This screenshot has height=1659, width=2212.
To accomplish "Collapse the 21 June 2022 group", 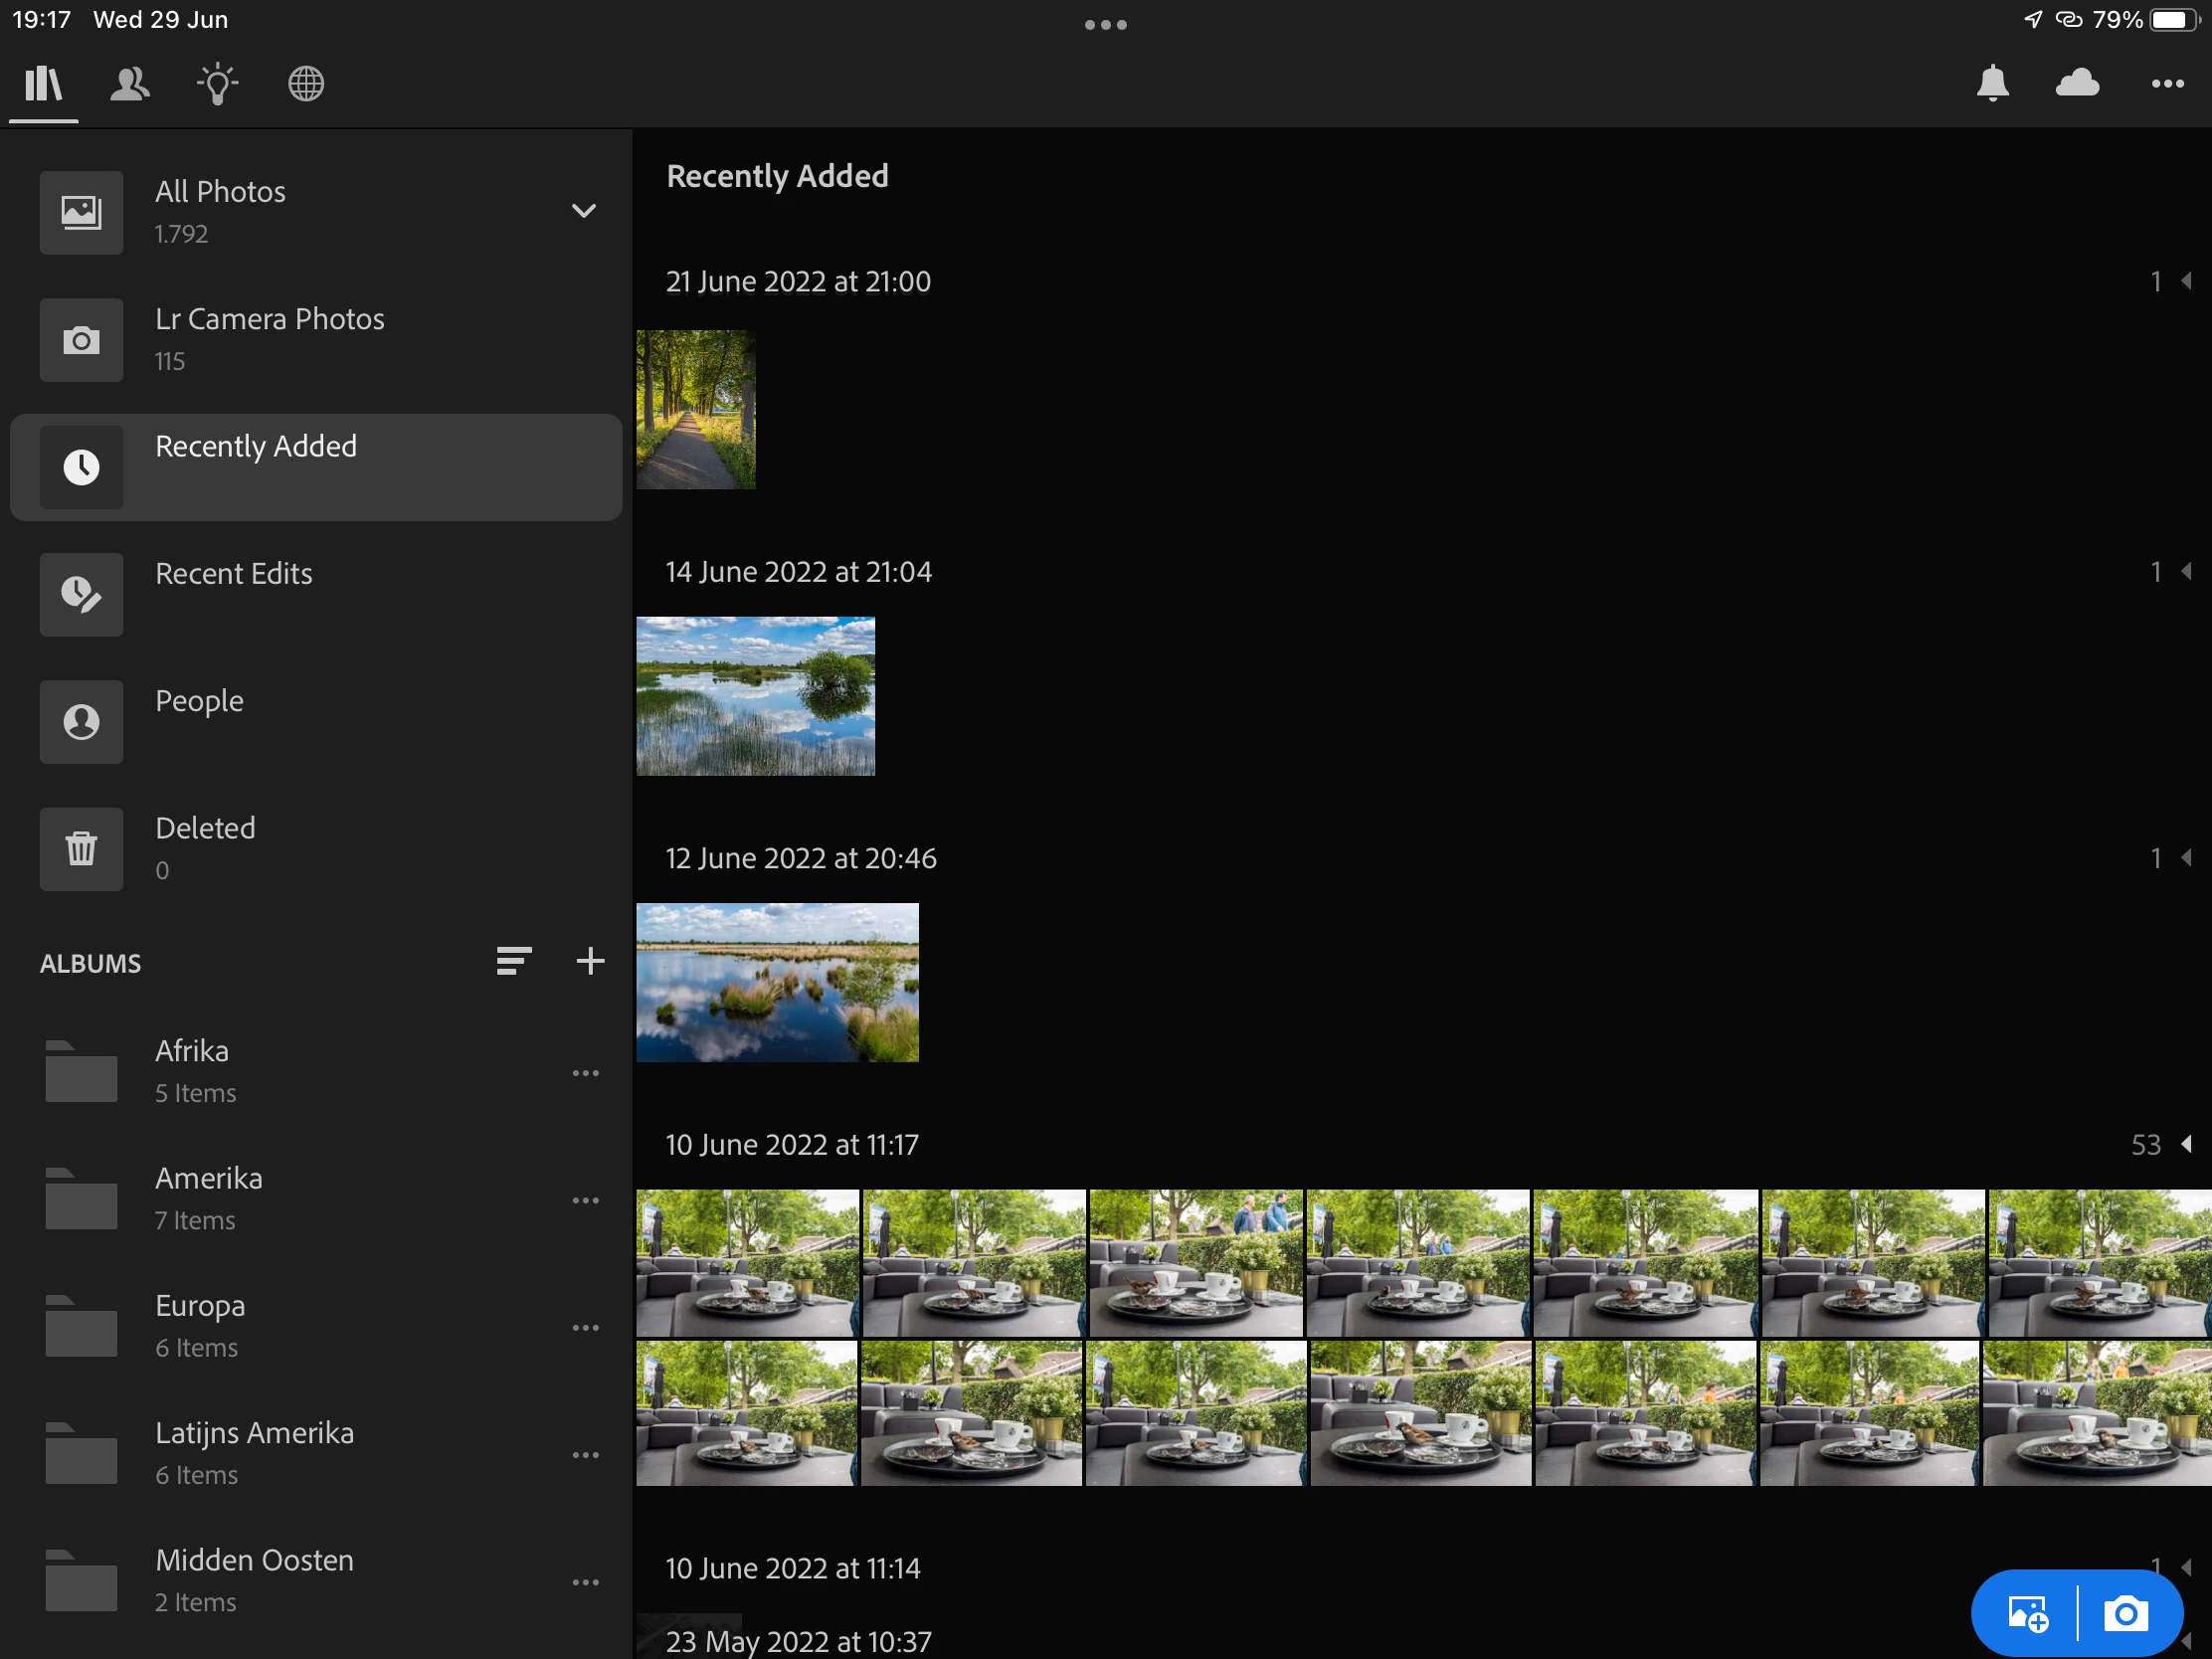I will click(x=2185, y=282).
